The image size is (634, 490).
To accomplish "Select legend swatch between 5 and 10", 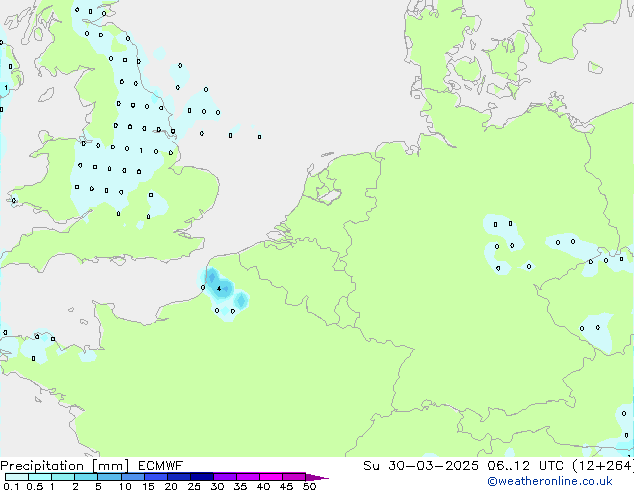I will pyautogui.click(x=111, y=478).
